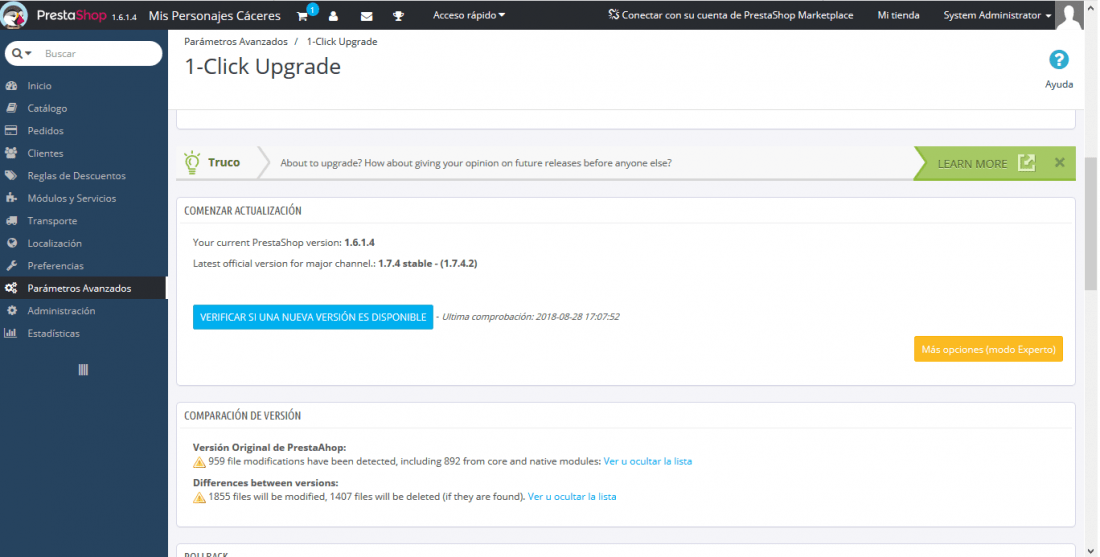Click the page vertical scrollbar thumb
The image size is (1100, 557).
click(x=1091, y=223)
